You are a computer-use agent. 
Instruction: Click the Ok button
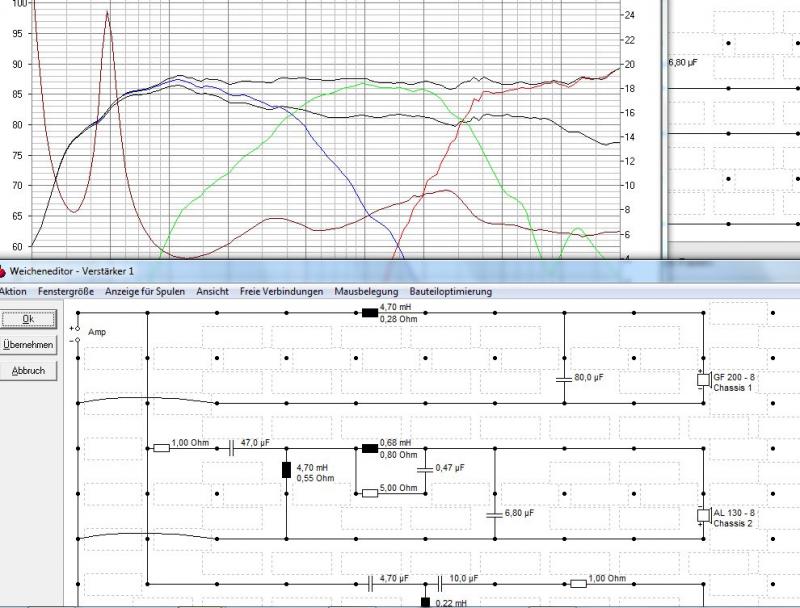(x=28, y=319)
